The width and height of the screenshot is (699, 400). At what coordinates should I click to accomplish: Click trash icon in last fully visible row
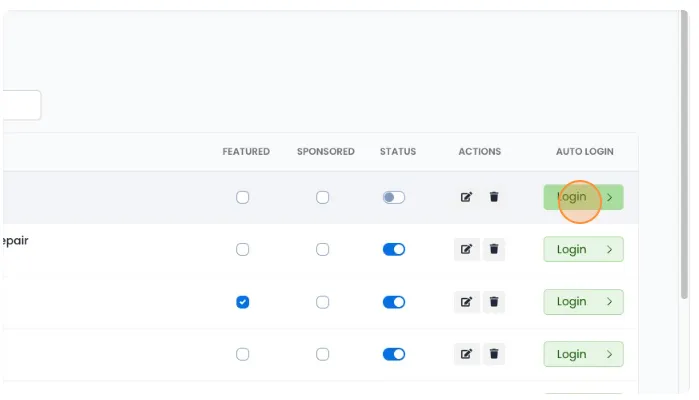494,354
